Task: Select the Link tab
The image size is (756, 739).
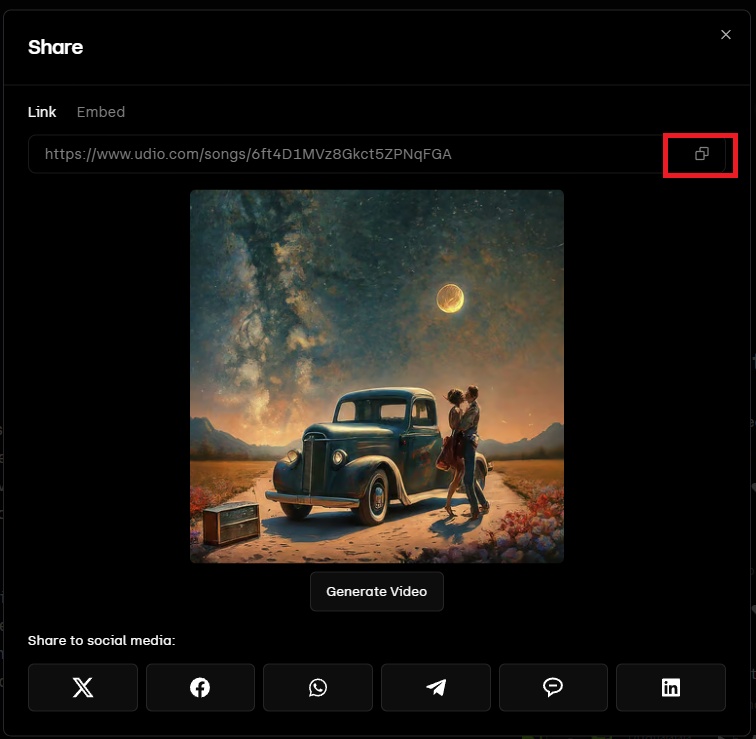Action: tap(42, 112)
